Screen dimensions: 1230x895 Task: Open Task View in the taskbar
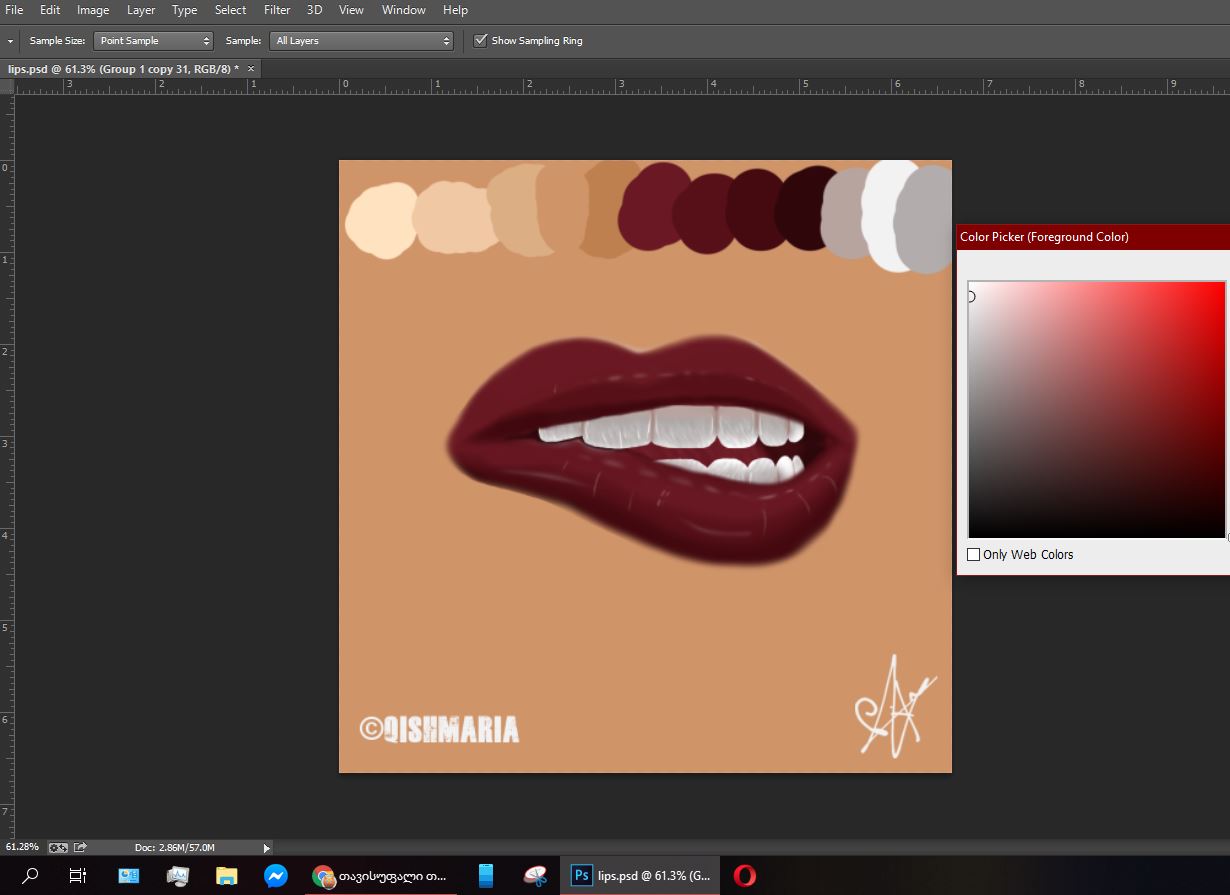(78, 876)
